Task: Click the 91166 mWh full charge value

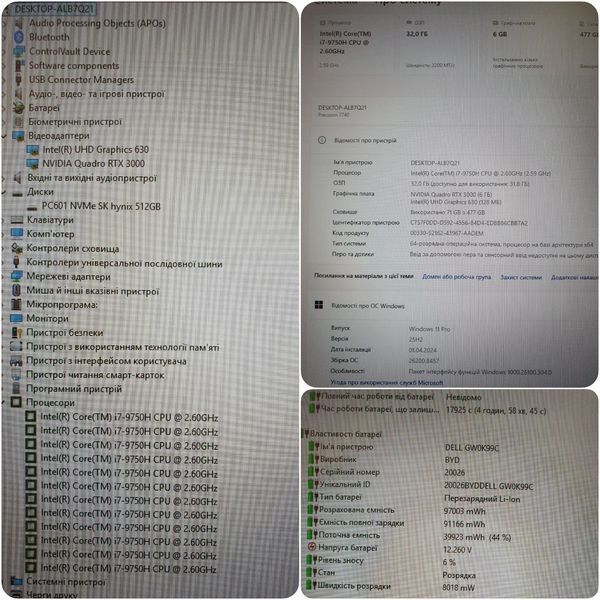Action: tap(464, 524)
